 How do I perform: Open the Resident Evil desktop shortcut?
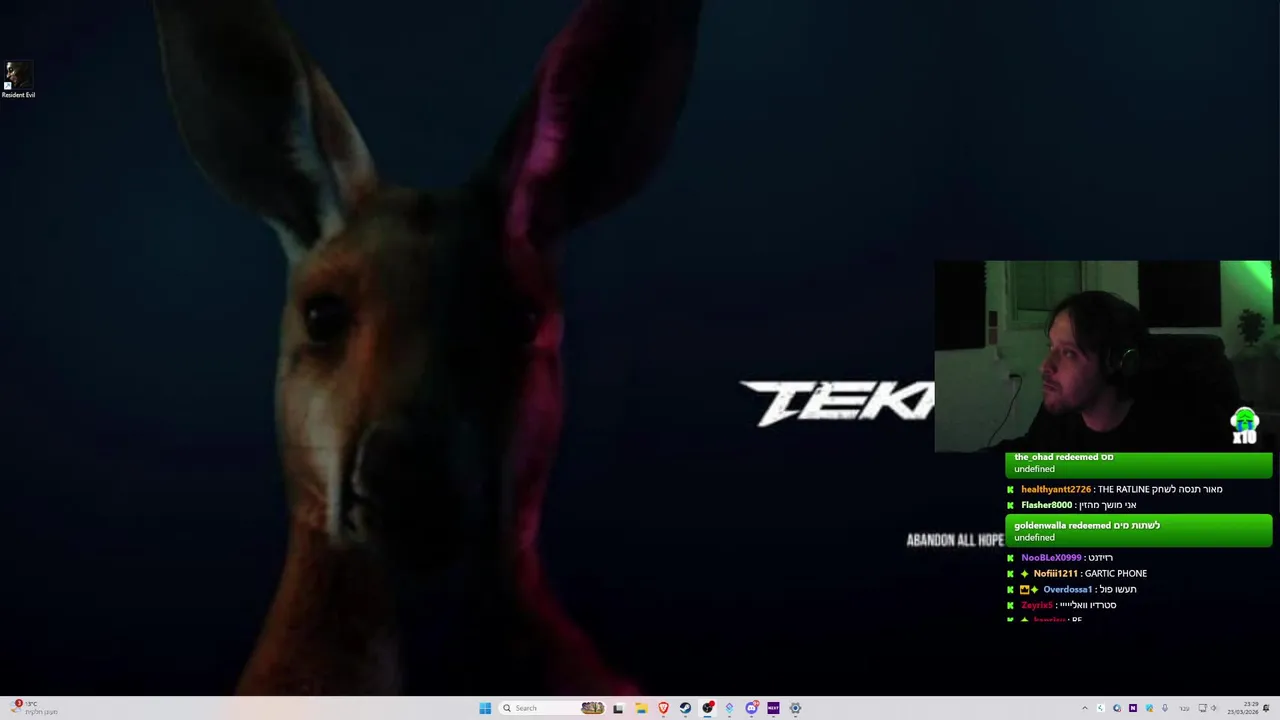coord(18,80)
